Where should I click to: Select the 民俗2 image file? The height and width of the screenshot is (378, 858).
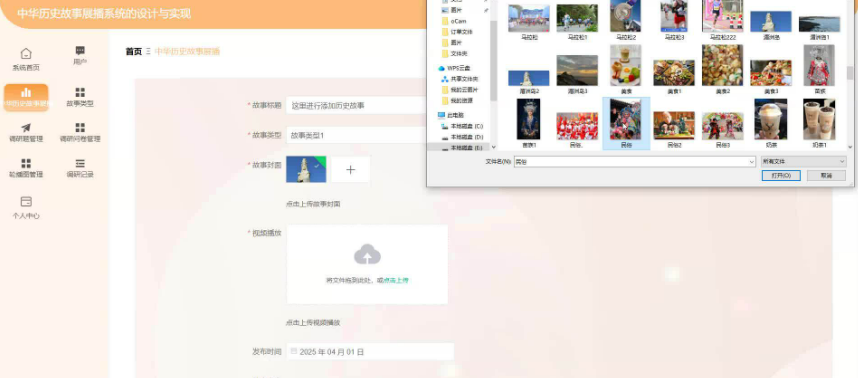(x=674, y=130)
